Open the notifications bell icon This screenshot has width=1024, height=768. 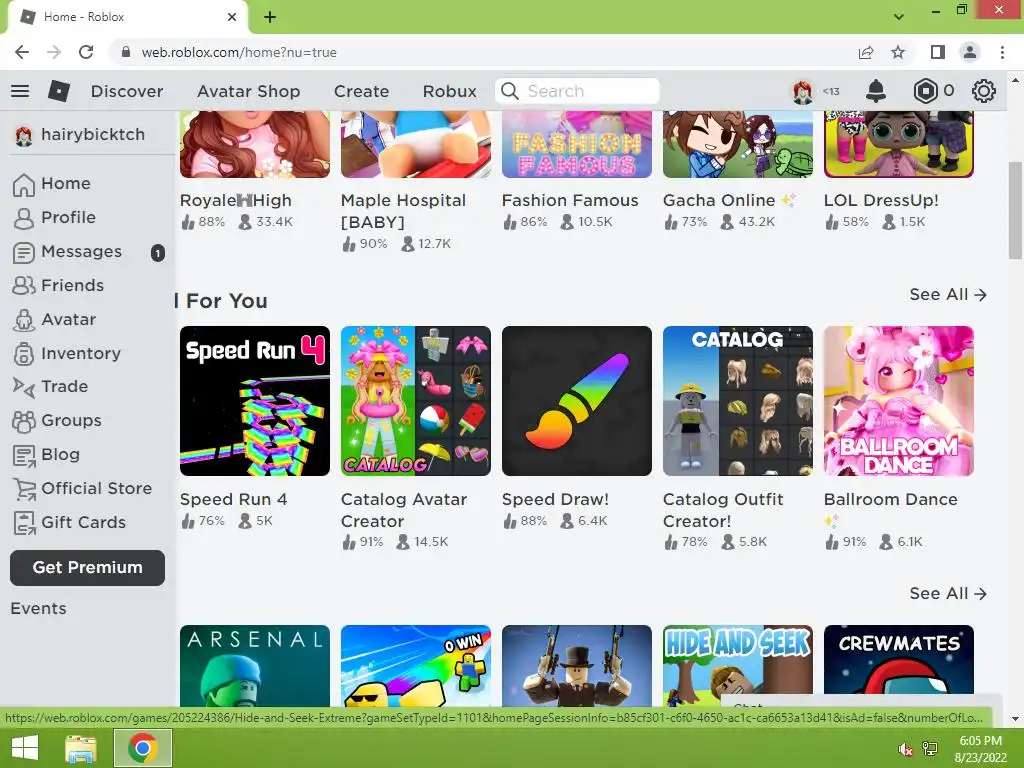[876, 91]
